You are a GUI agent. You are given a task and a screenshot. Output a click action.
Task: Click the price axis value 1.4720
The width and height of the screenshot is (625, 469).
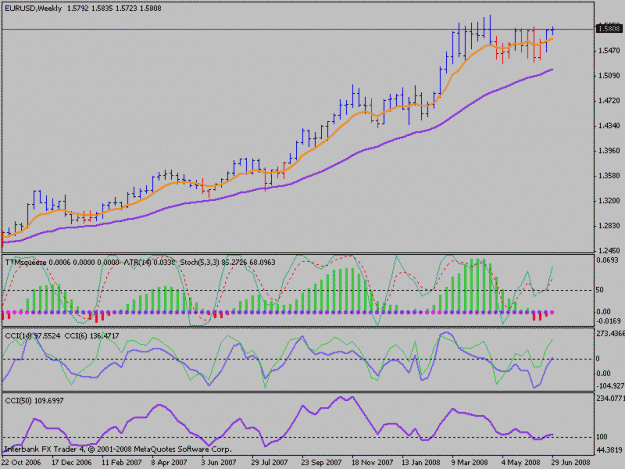click(x=609, y=101)
